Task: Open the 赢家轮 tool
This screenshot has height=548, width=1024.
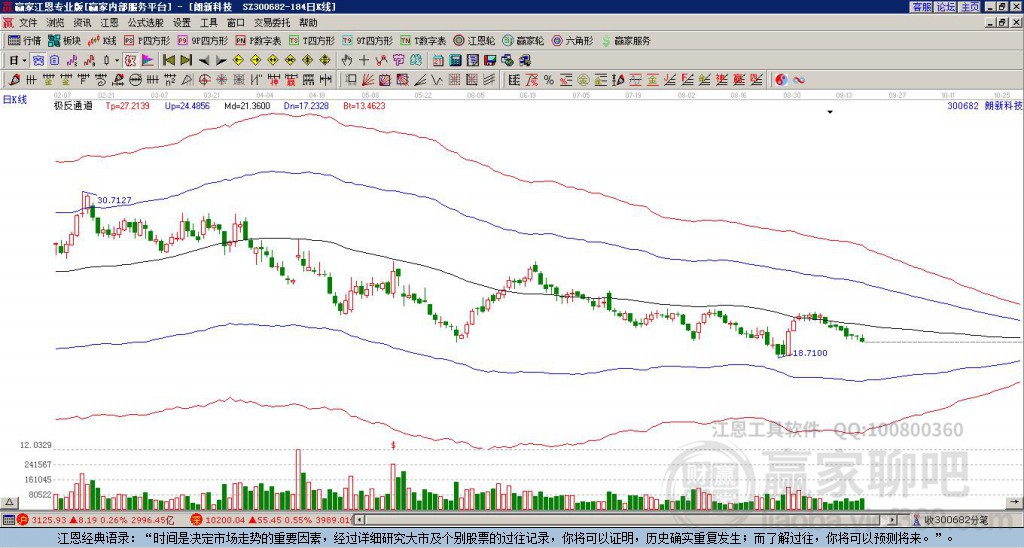Action: click(x=523, y=40)
